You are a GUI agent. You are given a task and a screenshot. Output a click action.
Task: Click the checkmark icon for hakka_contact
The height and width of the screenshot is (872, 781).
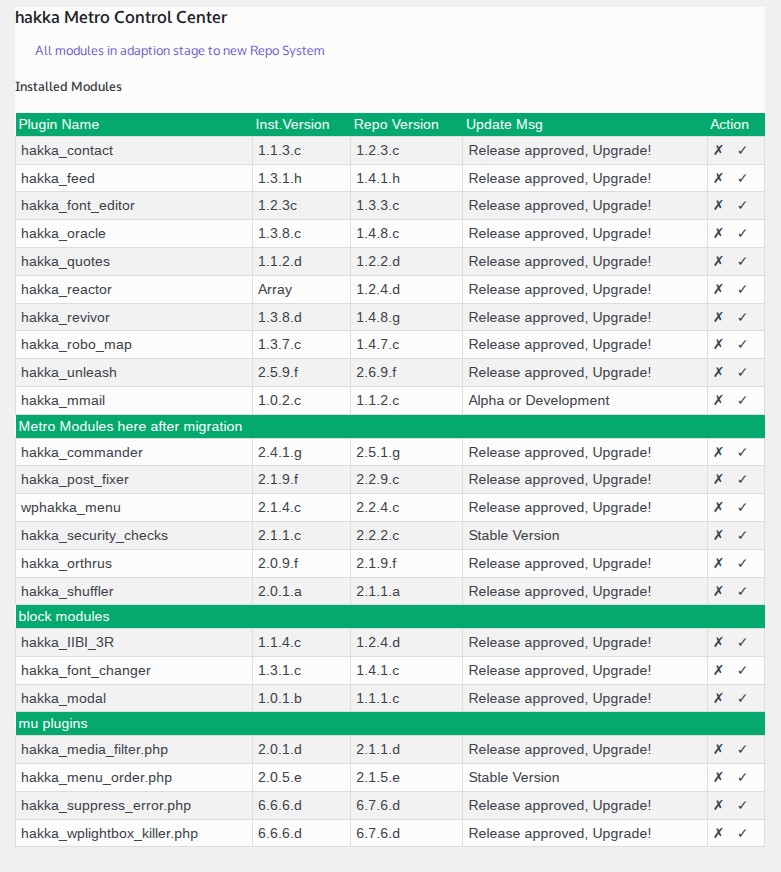(x=742, y=150)
